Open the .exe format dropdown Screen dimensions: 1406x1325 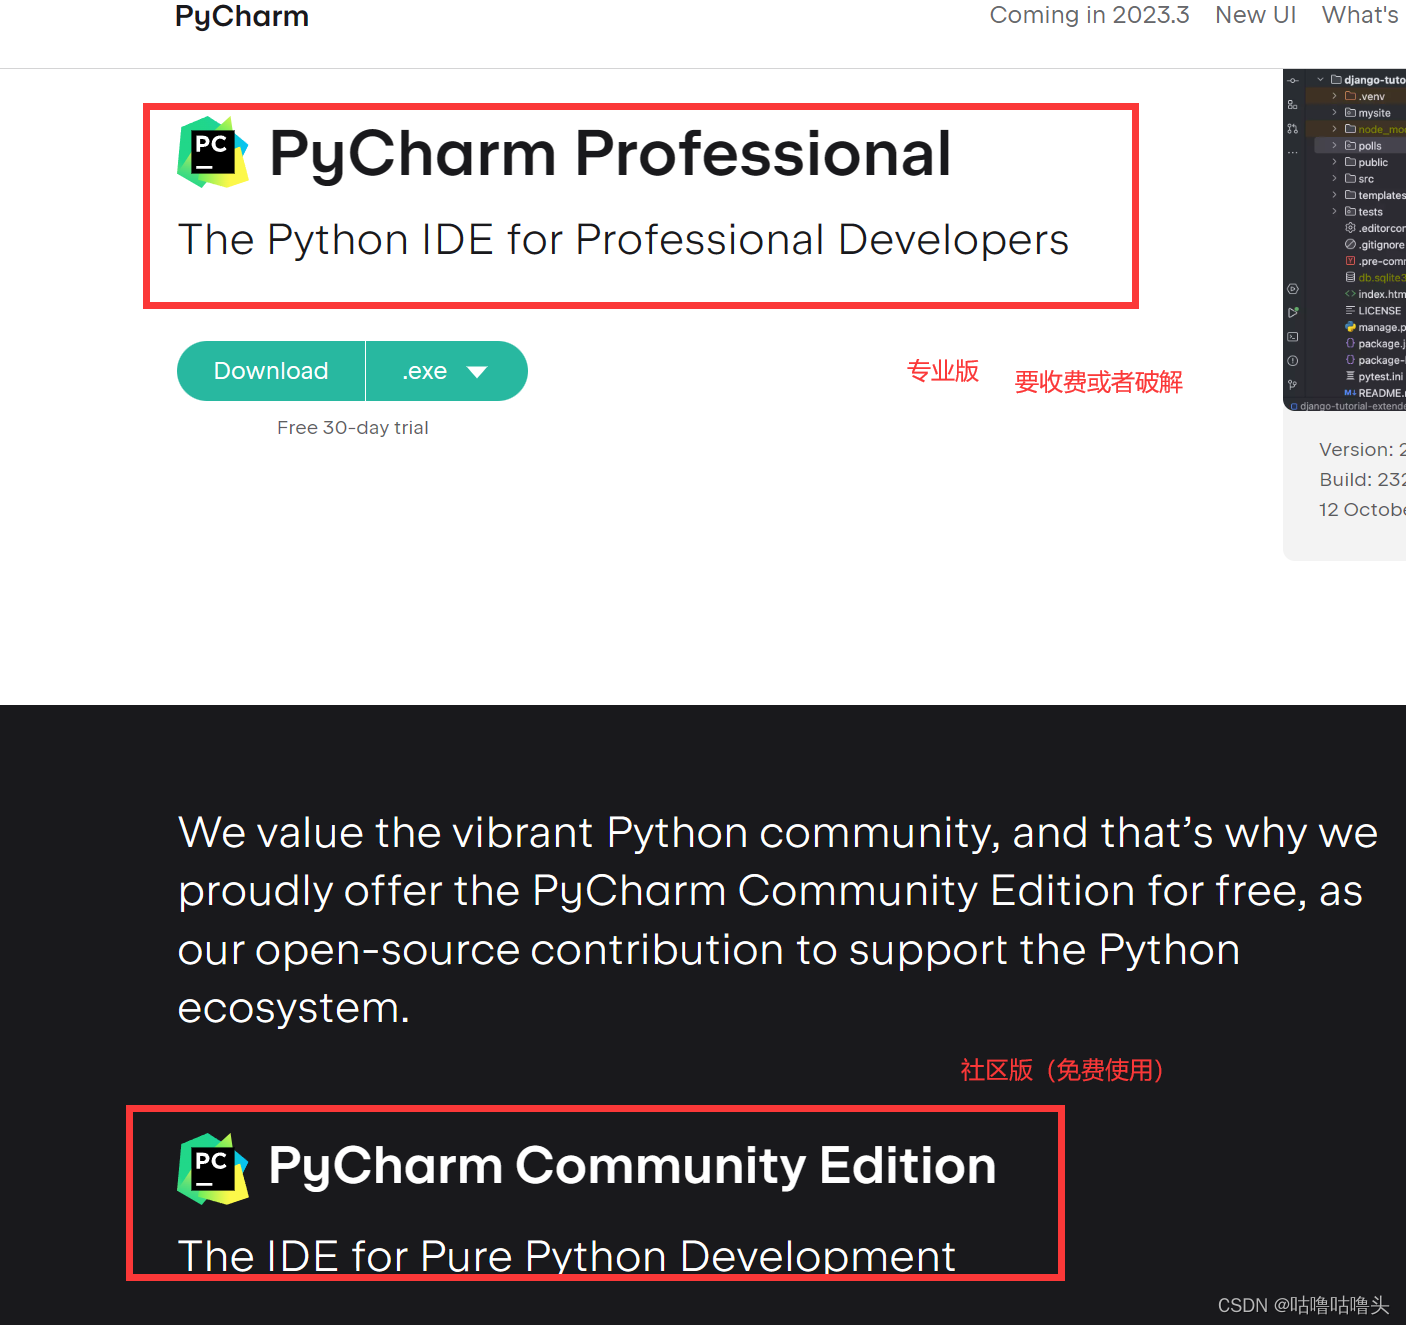point(446,371)
